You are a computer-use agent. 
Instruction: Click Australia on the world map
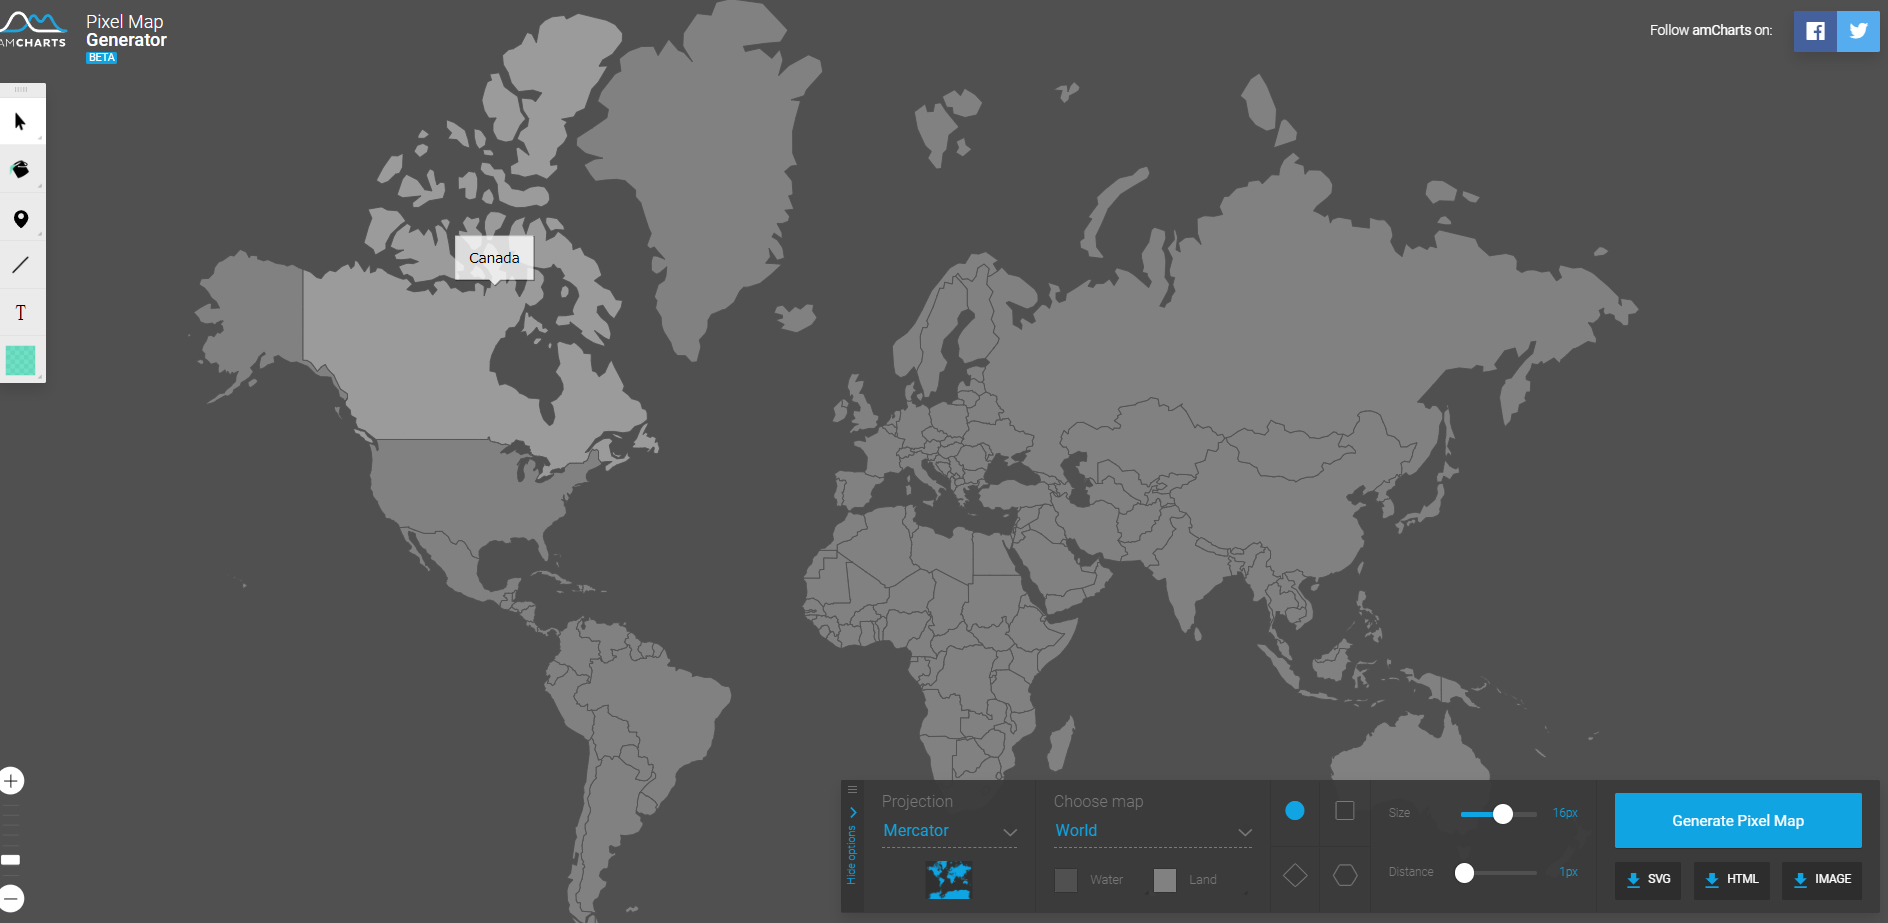click(x=1410, y=755)
